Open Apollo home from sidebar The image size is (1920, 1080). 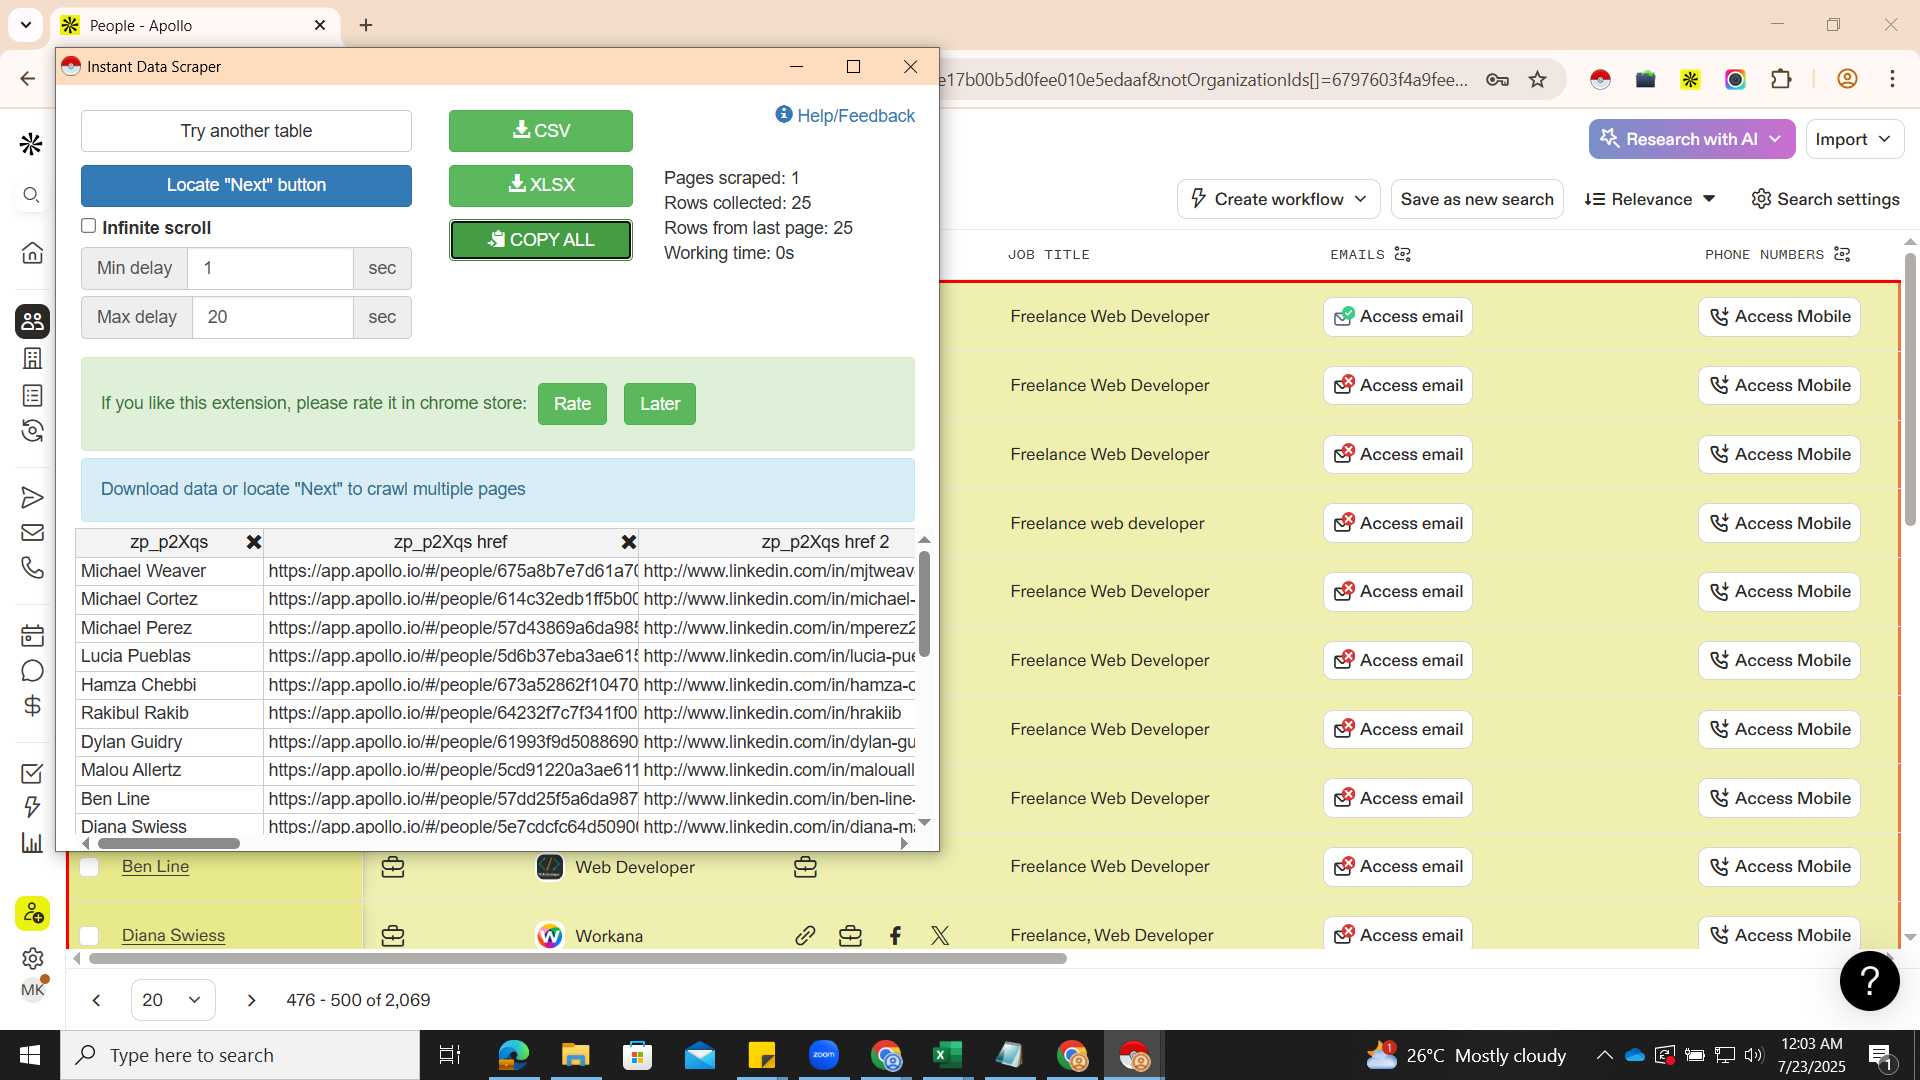(x=32, y=253)
